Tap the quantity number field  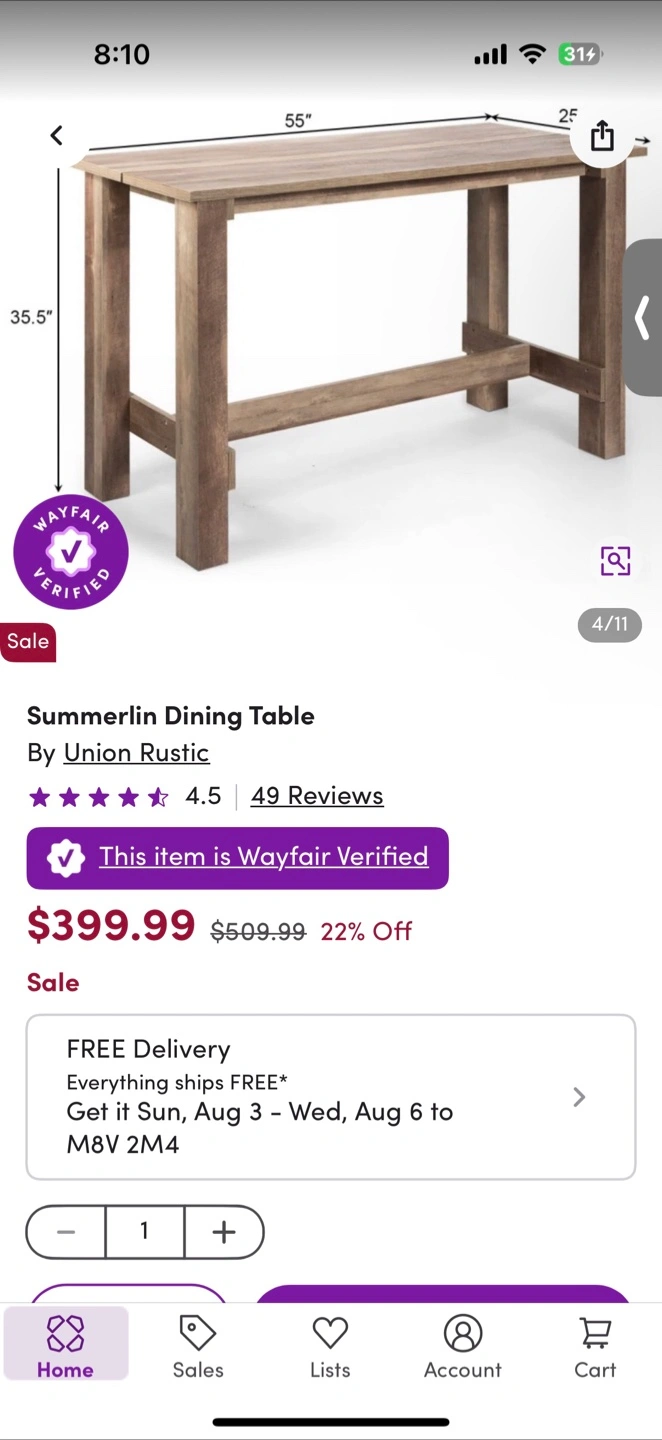(144, 1232)
